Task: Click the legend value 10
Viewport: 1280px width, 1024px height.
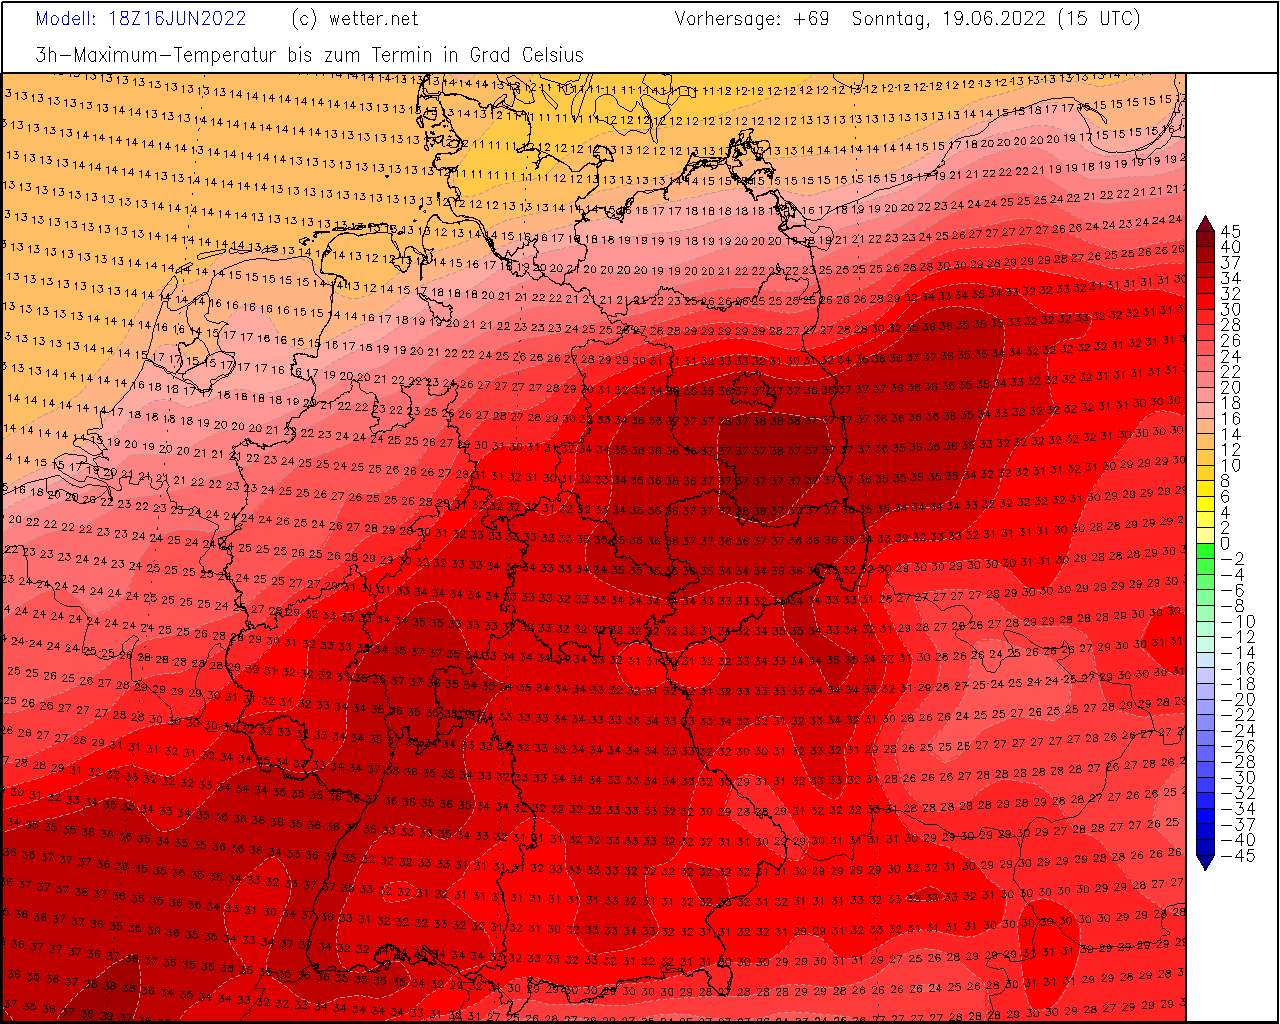Action: 1231,466
